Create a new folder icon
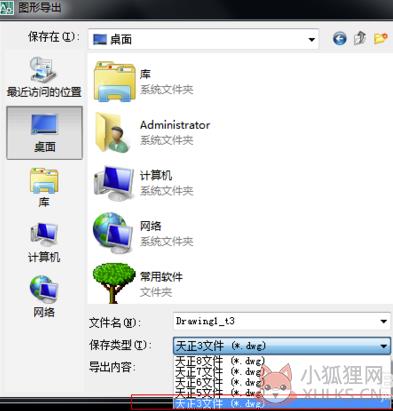The image size is (393, 411). tap(380, 38)
